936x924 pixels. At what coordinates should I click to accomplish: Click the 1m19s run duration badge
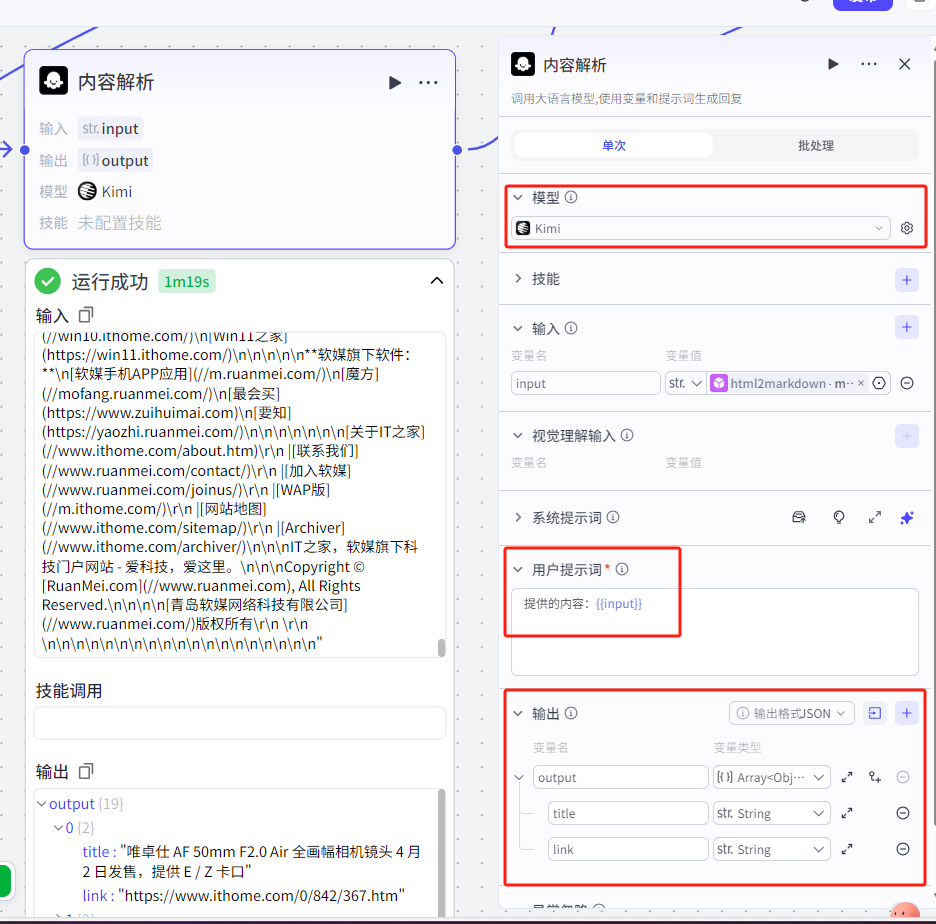coord(187,282)
